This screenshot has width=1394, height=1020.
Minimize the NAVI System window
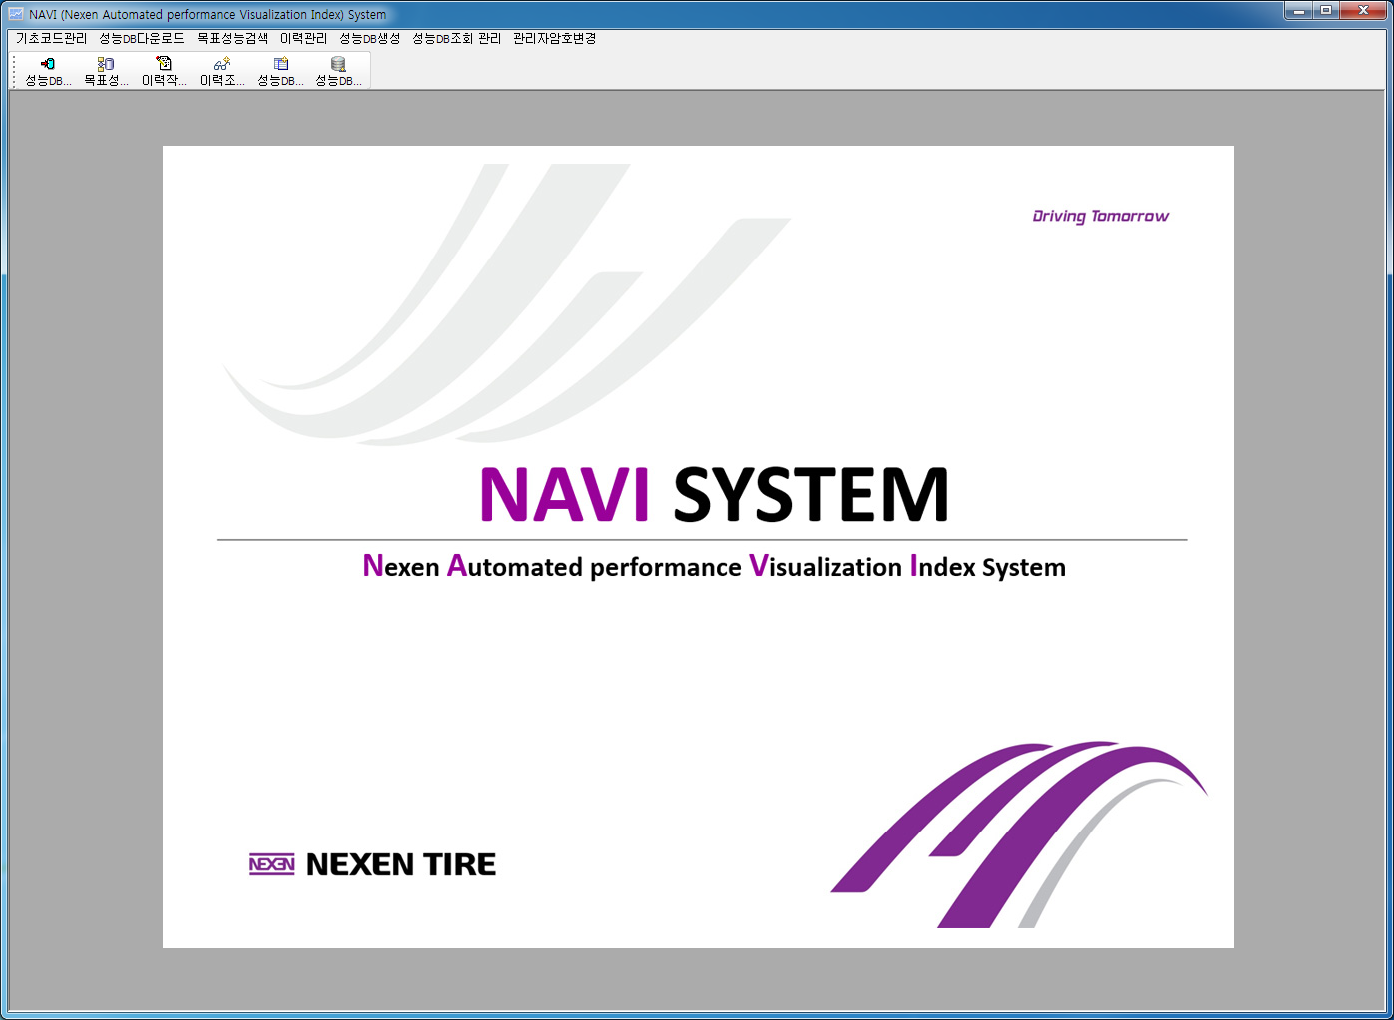coord(1298,11)
